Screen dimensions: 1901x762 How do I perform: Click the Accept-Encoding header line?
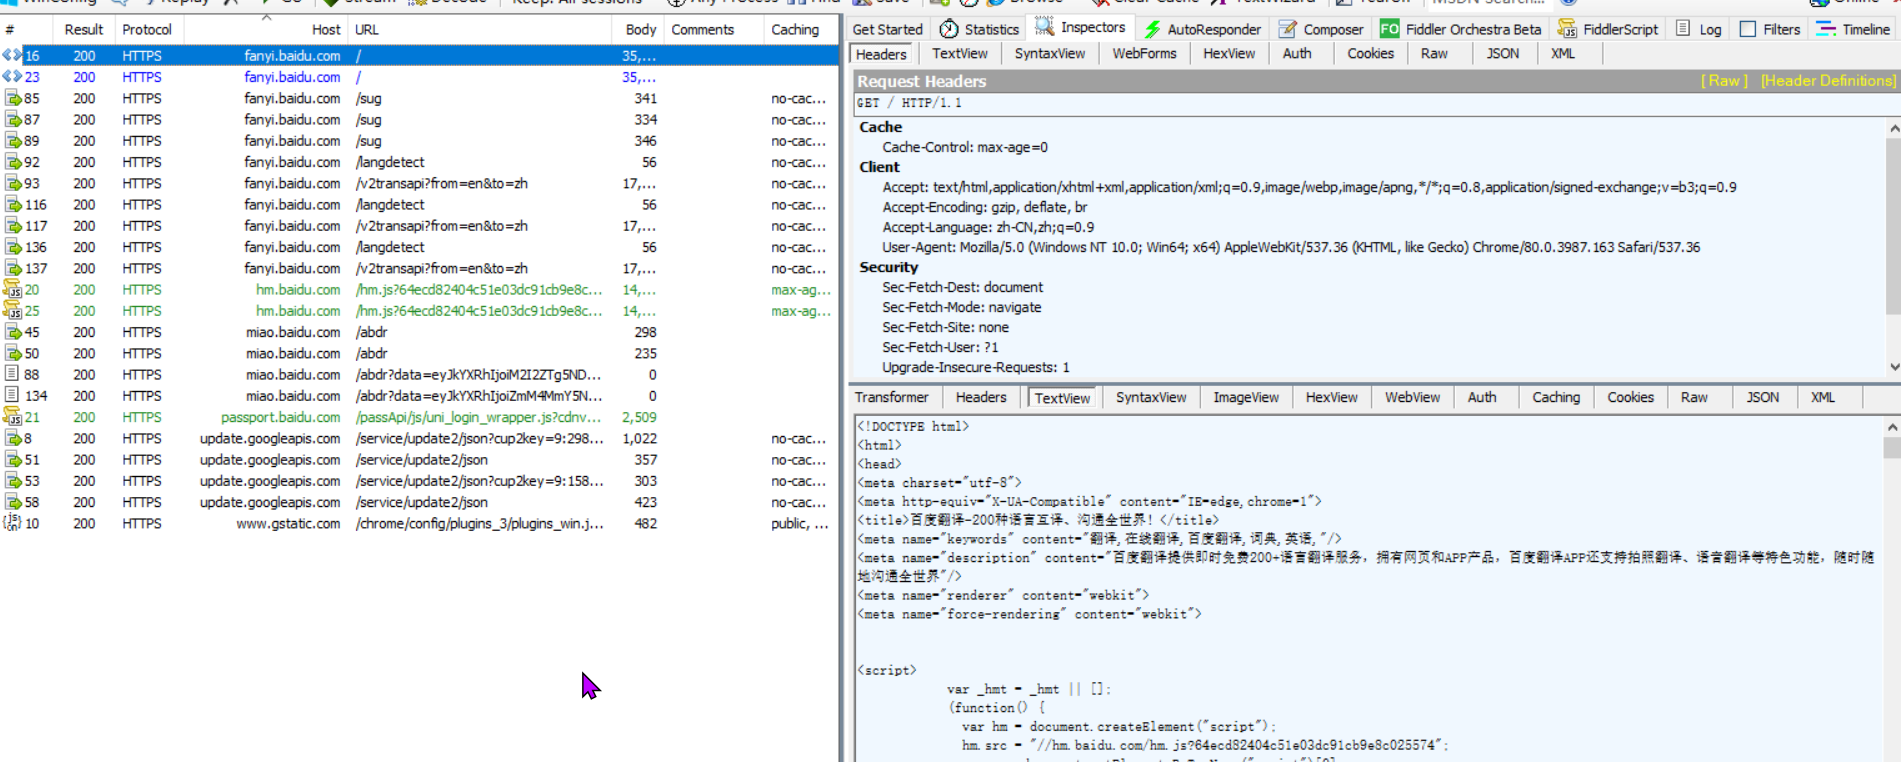point(985,207)
